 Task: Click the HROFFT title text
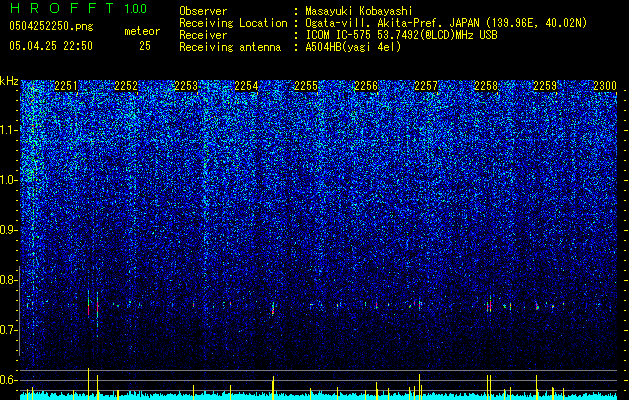tap(62, 8)
